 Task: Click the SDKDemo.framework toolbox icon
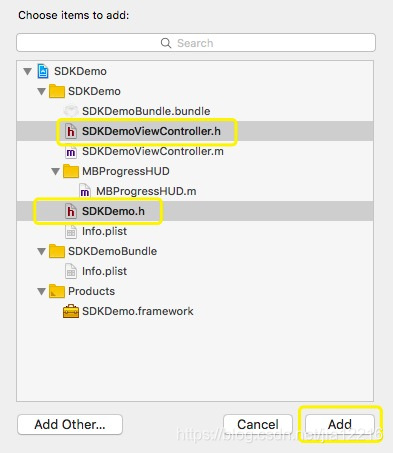(71, 311)
